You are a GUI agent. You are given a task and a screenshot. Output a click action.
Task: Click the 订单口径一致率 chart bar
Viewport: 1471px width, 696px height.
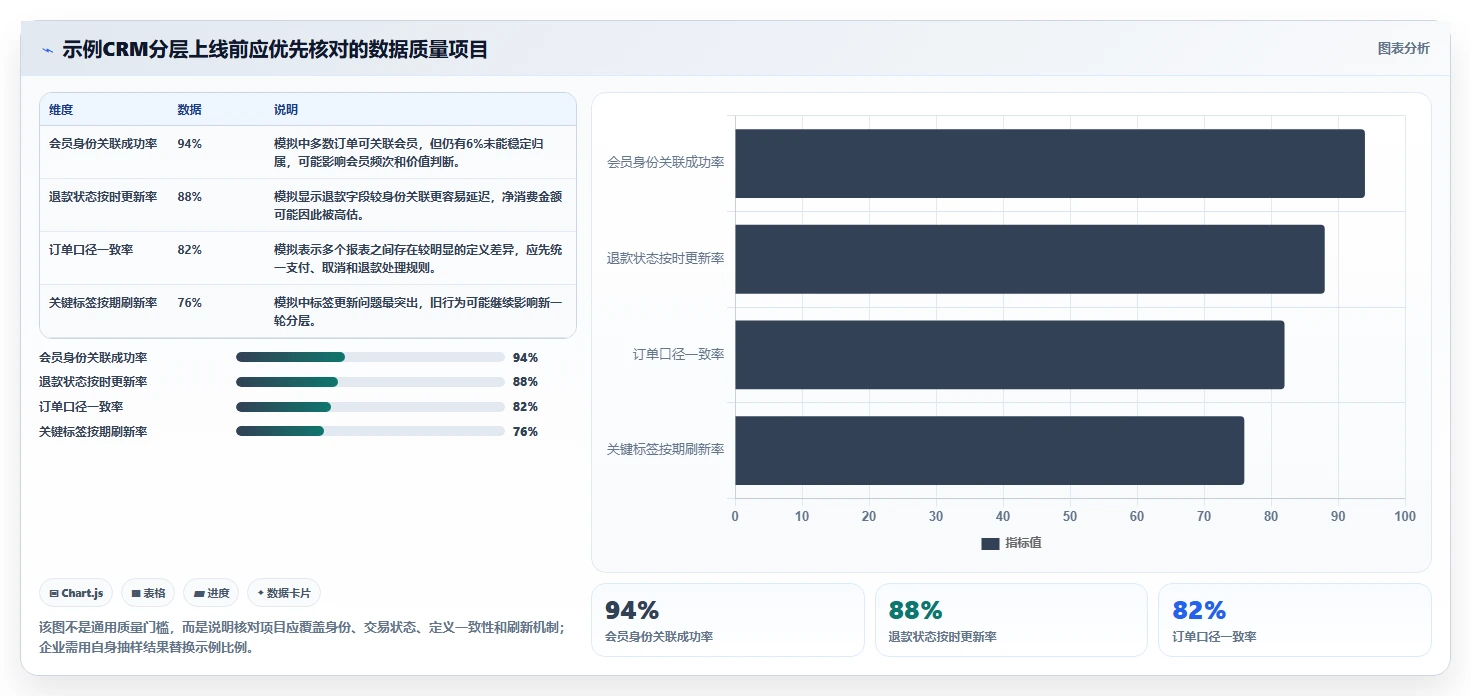point(1010,355)
